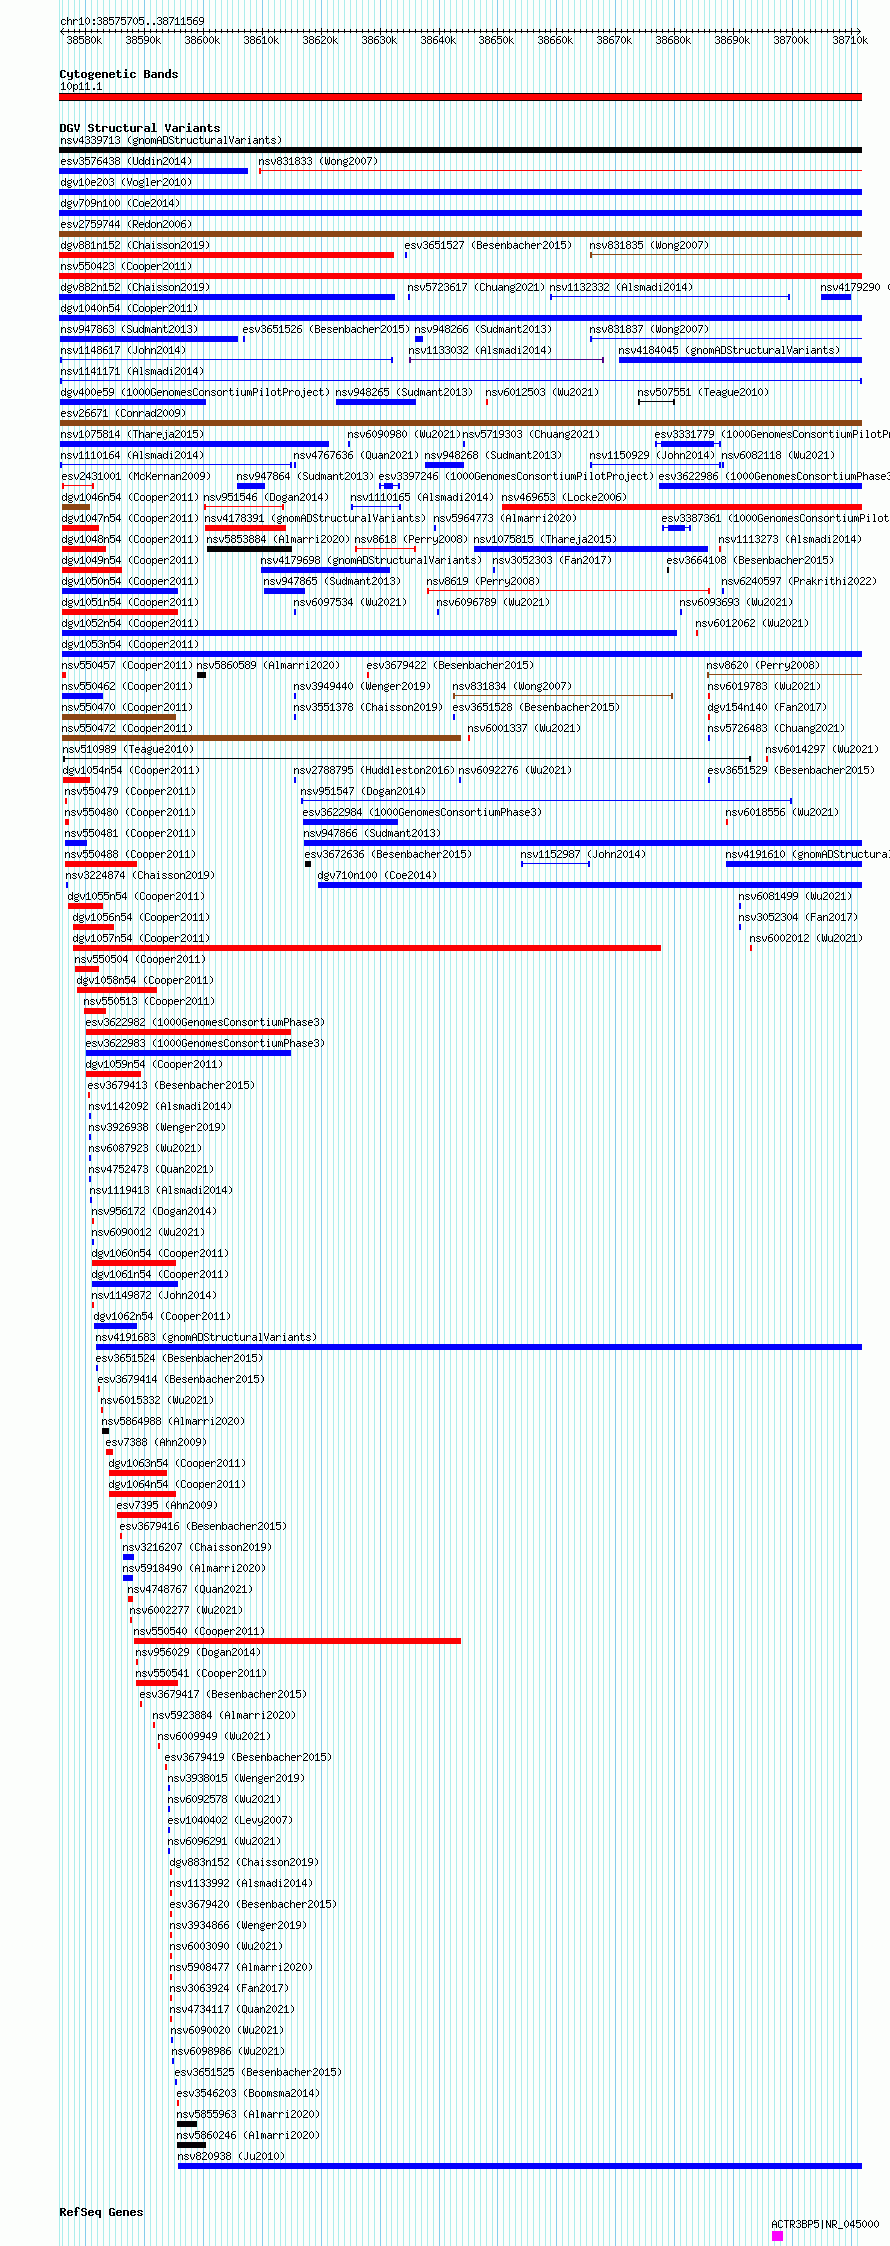Click nsv3224874 (Chaisson2019) variant label
Screen dimensions: 890x2246
[140, 875]
